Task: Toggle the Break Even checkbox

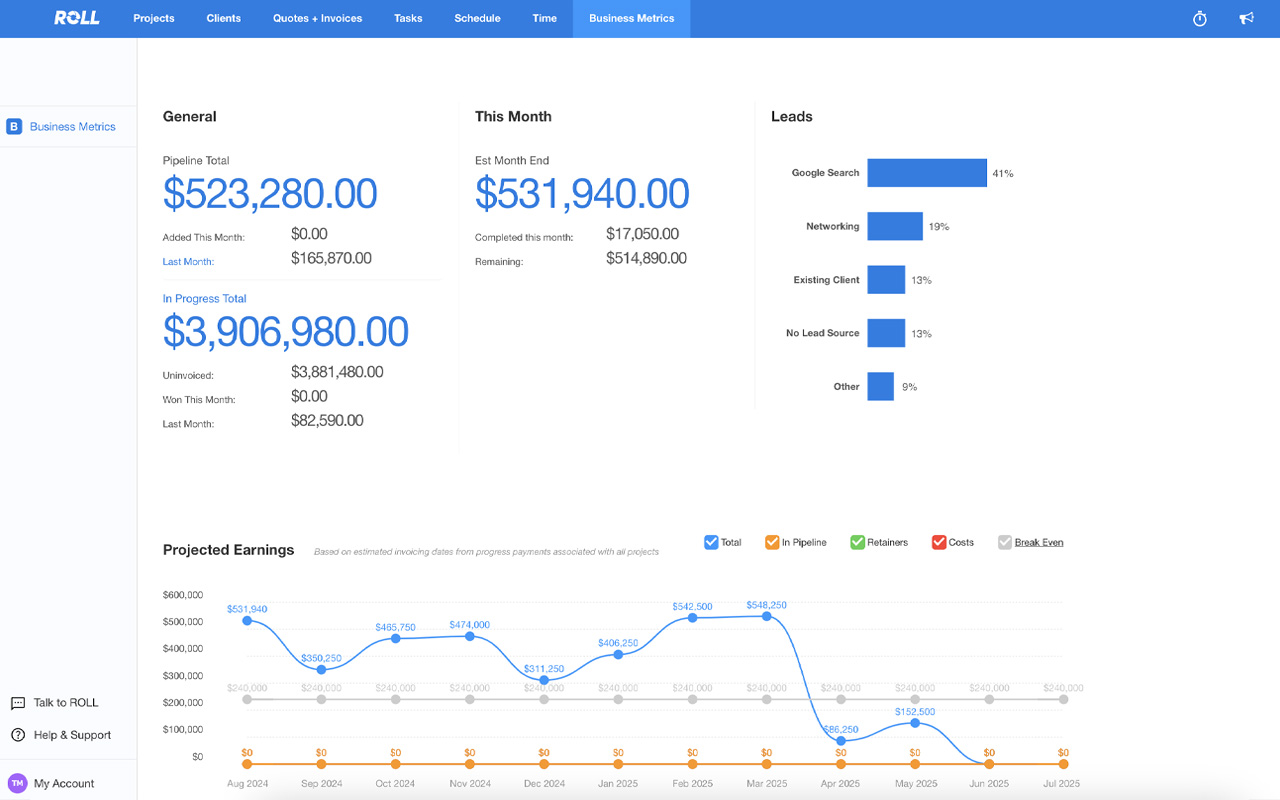Action: [1005, 542]
